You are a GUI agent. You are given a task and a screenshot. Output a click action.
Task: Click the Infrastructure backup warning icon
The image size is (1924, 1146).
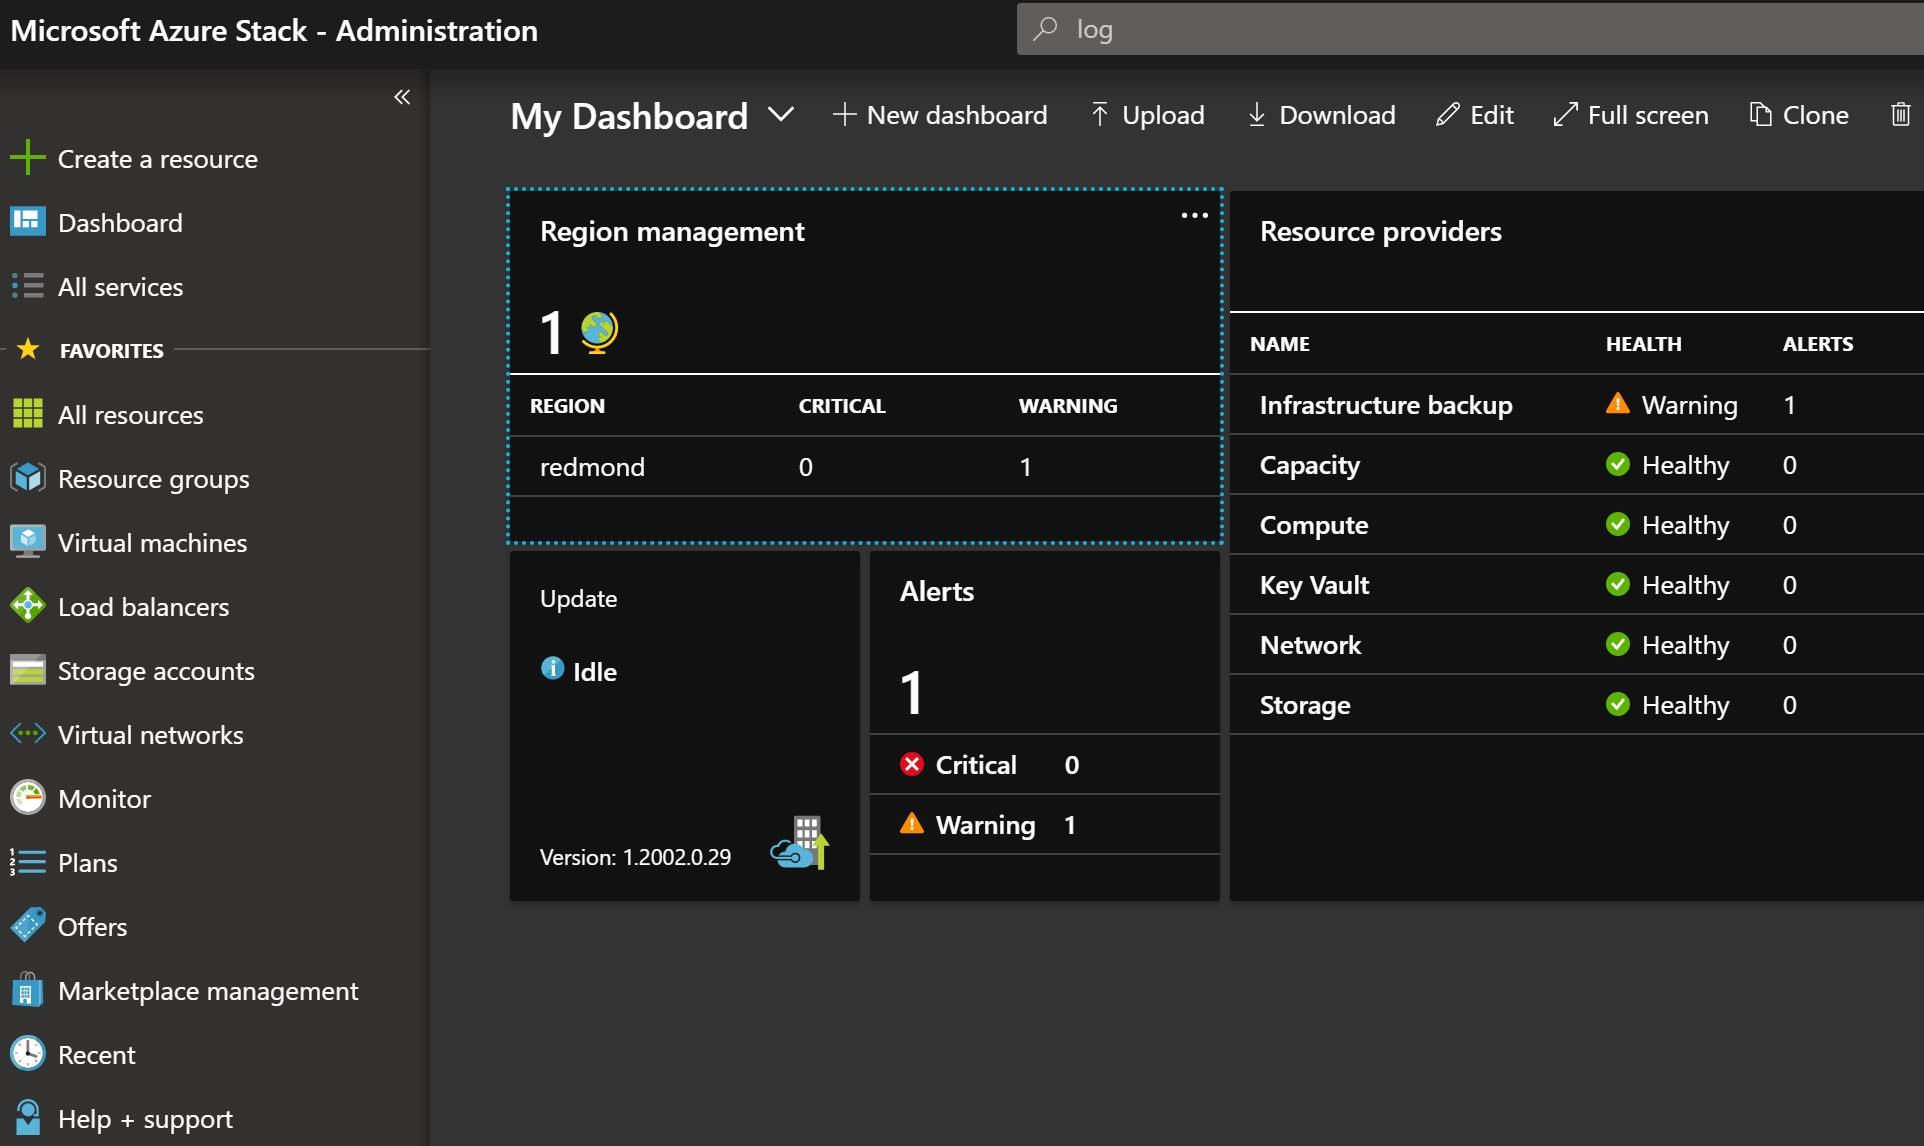pos(1617,404)
